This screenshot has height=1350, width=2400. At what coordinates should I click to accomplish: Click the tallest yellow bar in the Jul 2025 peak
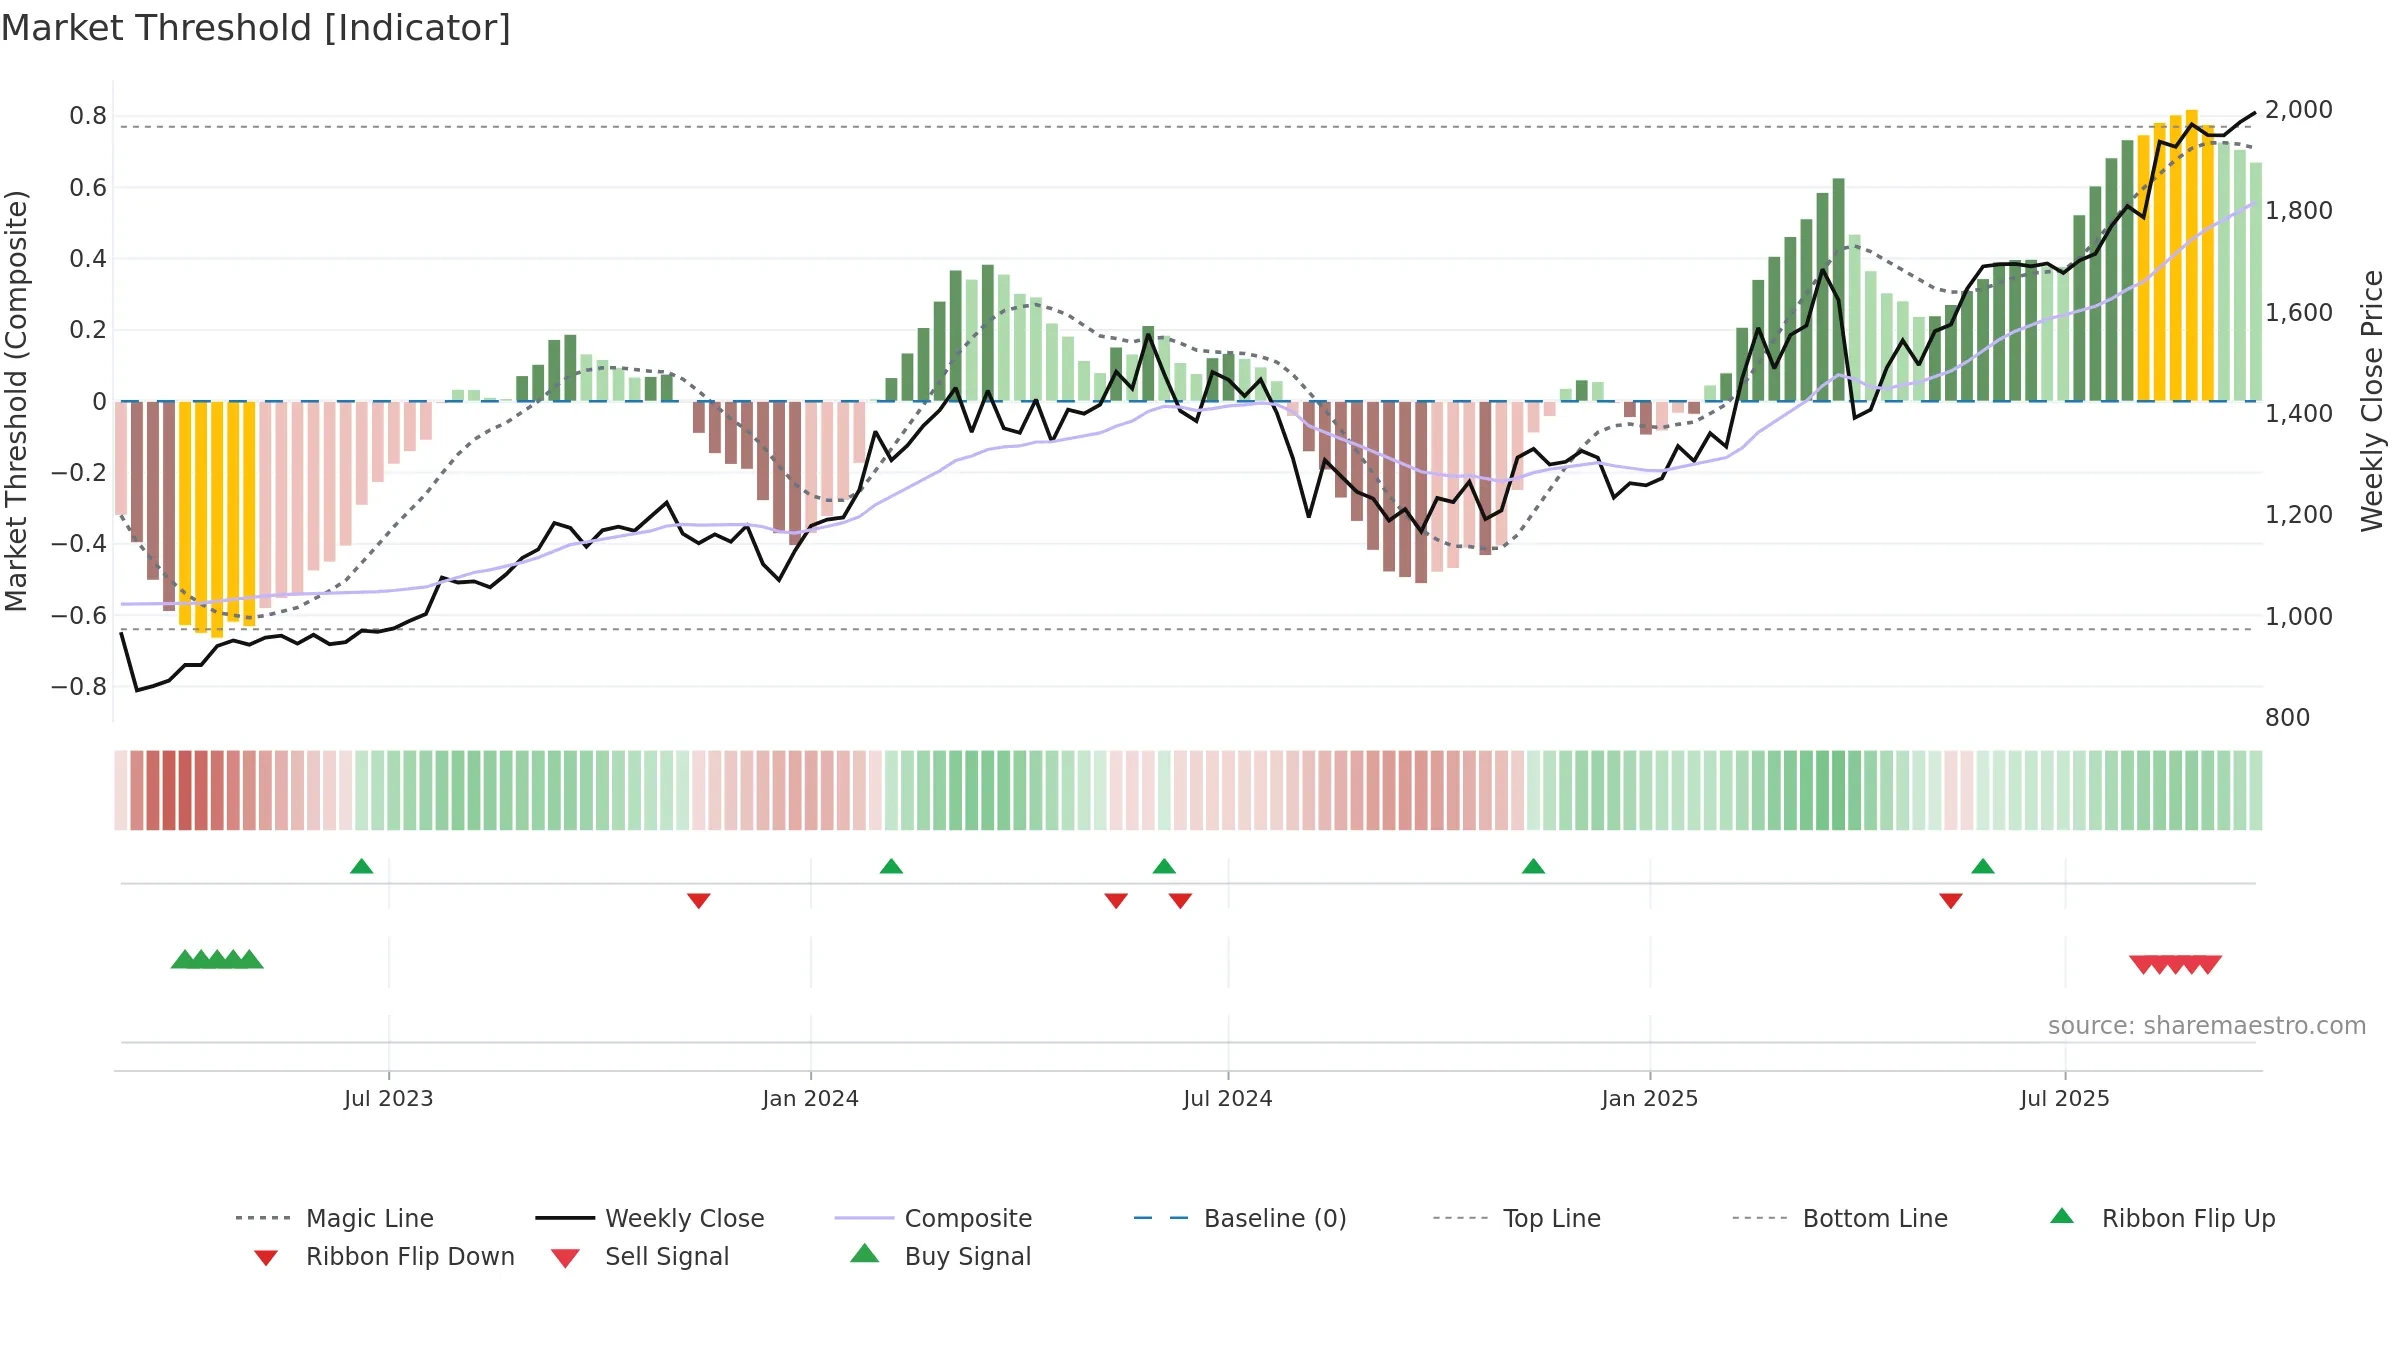coord(2192,255)
